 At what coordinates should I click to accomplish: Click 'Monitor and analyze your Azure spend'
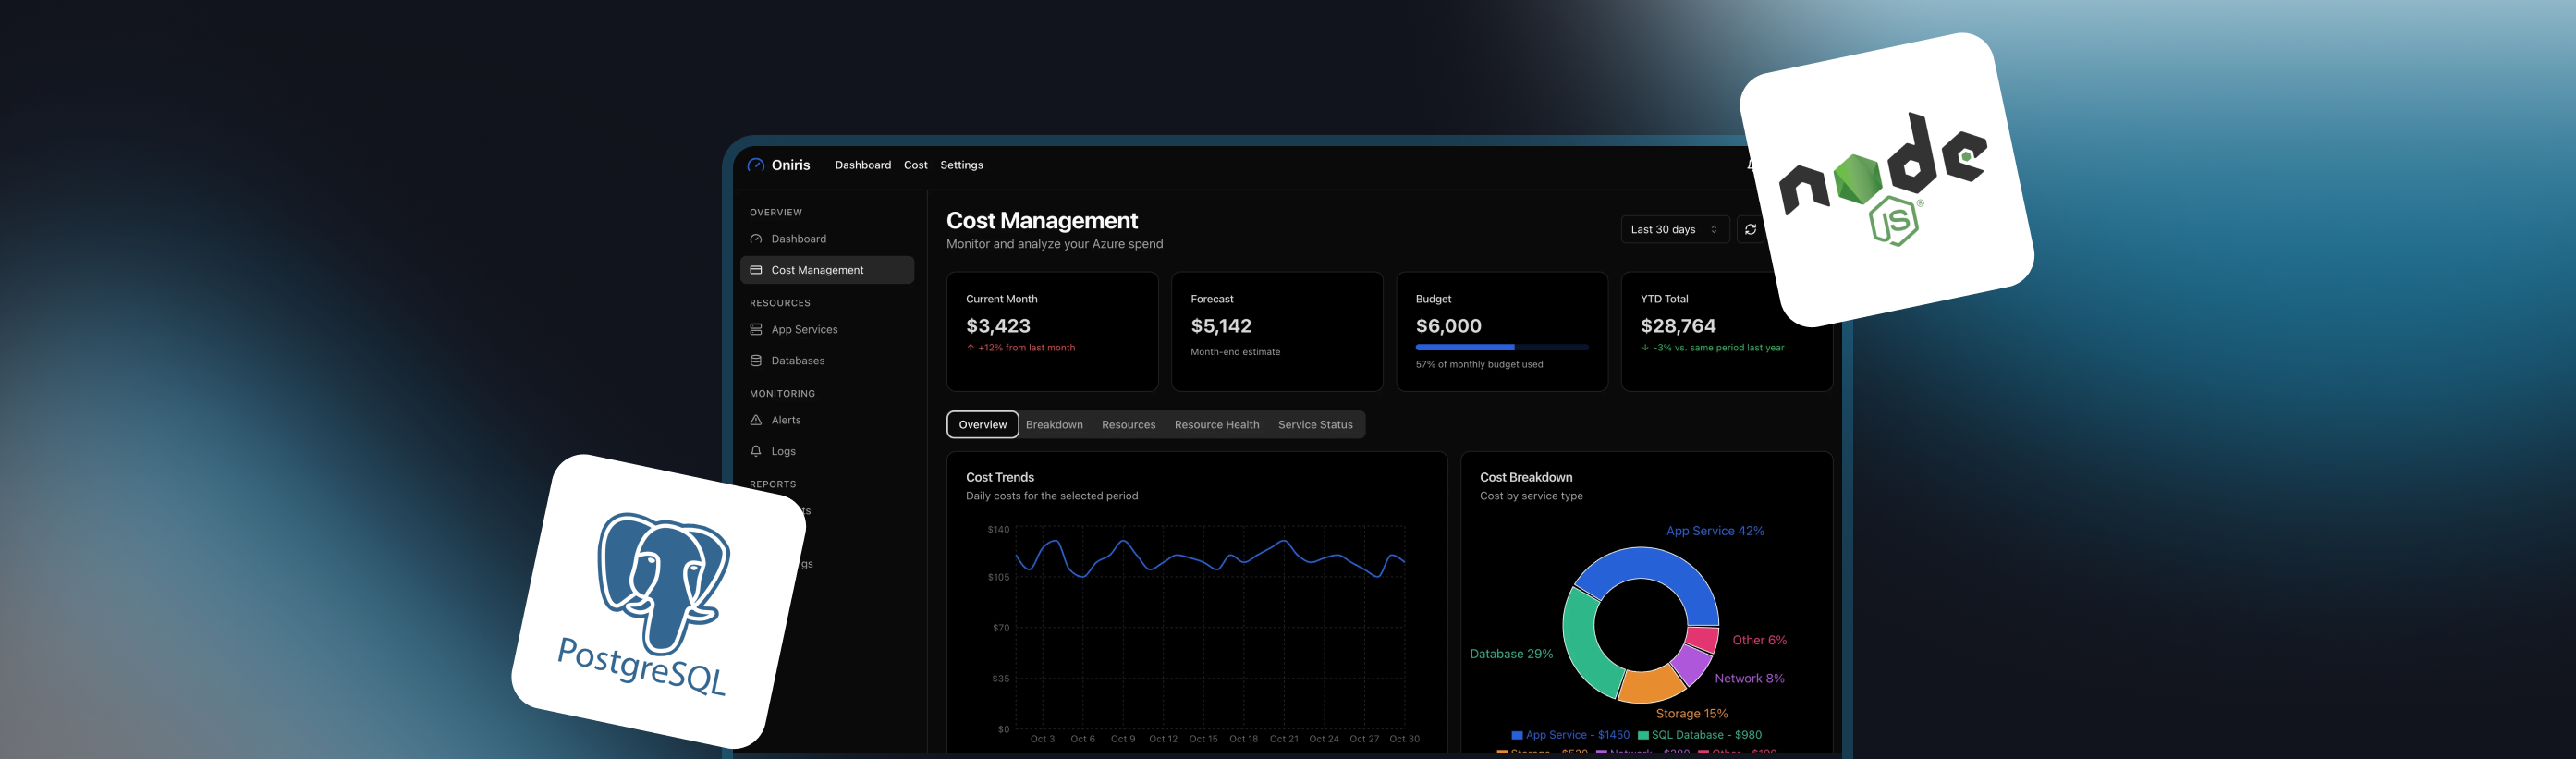pyautogui.click(x=1054, y=244)
